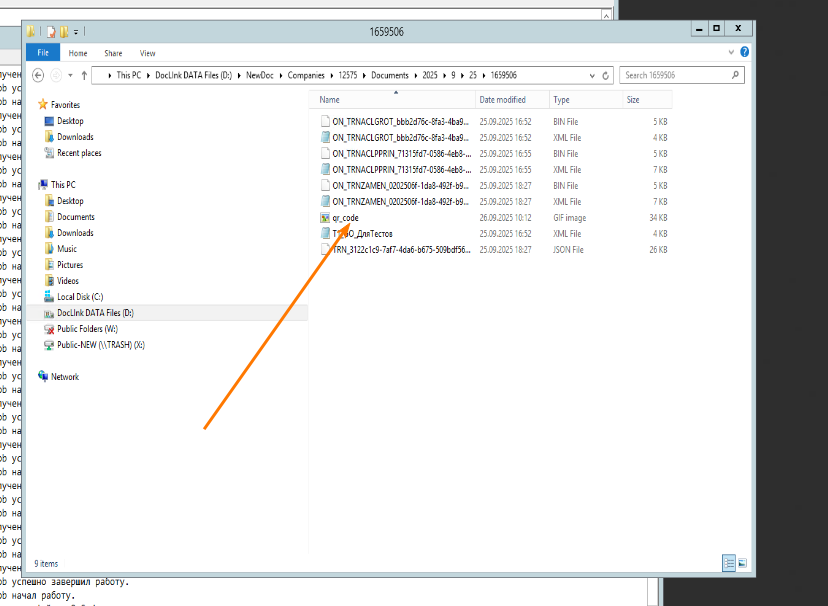Navigate to DocLink DATA Files (D:) breadcrumb
The height and width of the screenshot is (606, 828).
click(x=193, y=75)
